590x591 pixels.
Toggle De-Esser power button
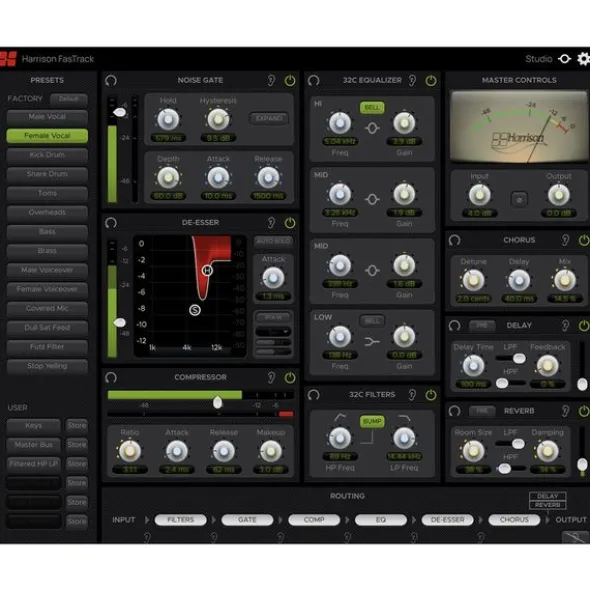[x=290, y=223]
